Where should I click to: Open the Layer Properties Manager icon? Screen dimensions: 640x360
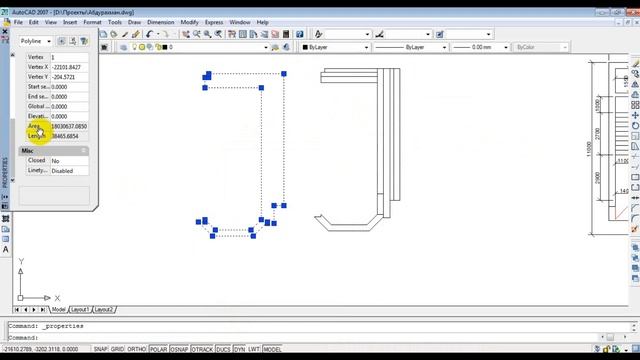(124, 47)
